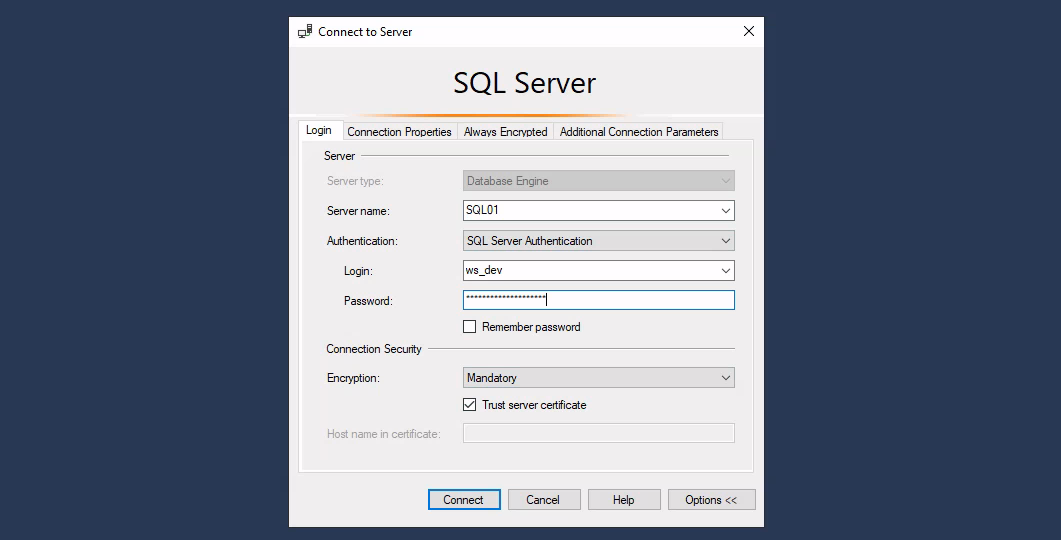Image resolution: width=1061 pixels, height=540 pixels.
Task: Click the Connect button
Action: pyautogui.click(x=464, y=499)
